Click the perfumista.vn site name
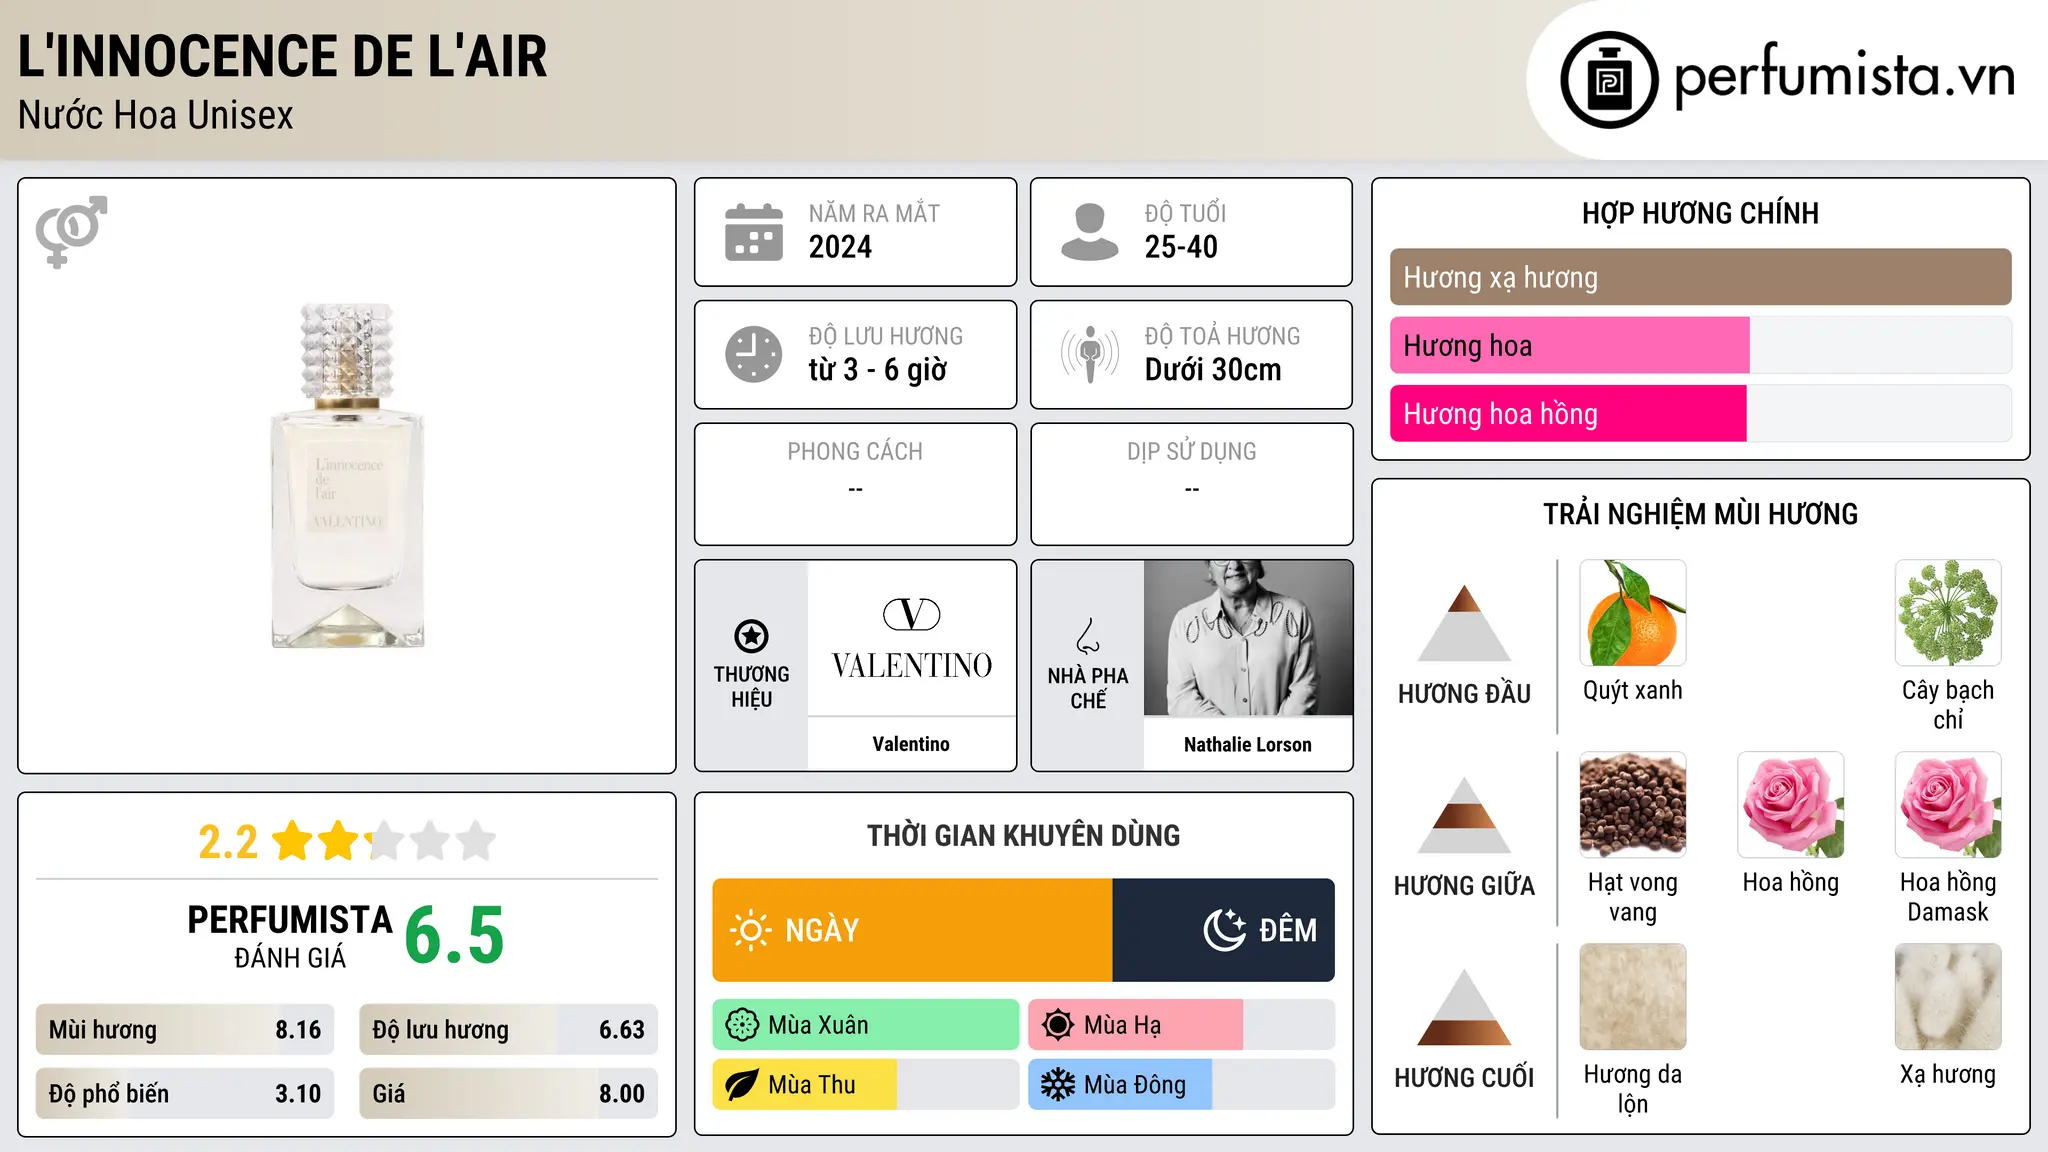Screen dimensions: 2048x1152 click(1844, 76)
